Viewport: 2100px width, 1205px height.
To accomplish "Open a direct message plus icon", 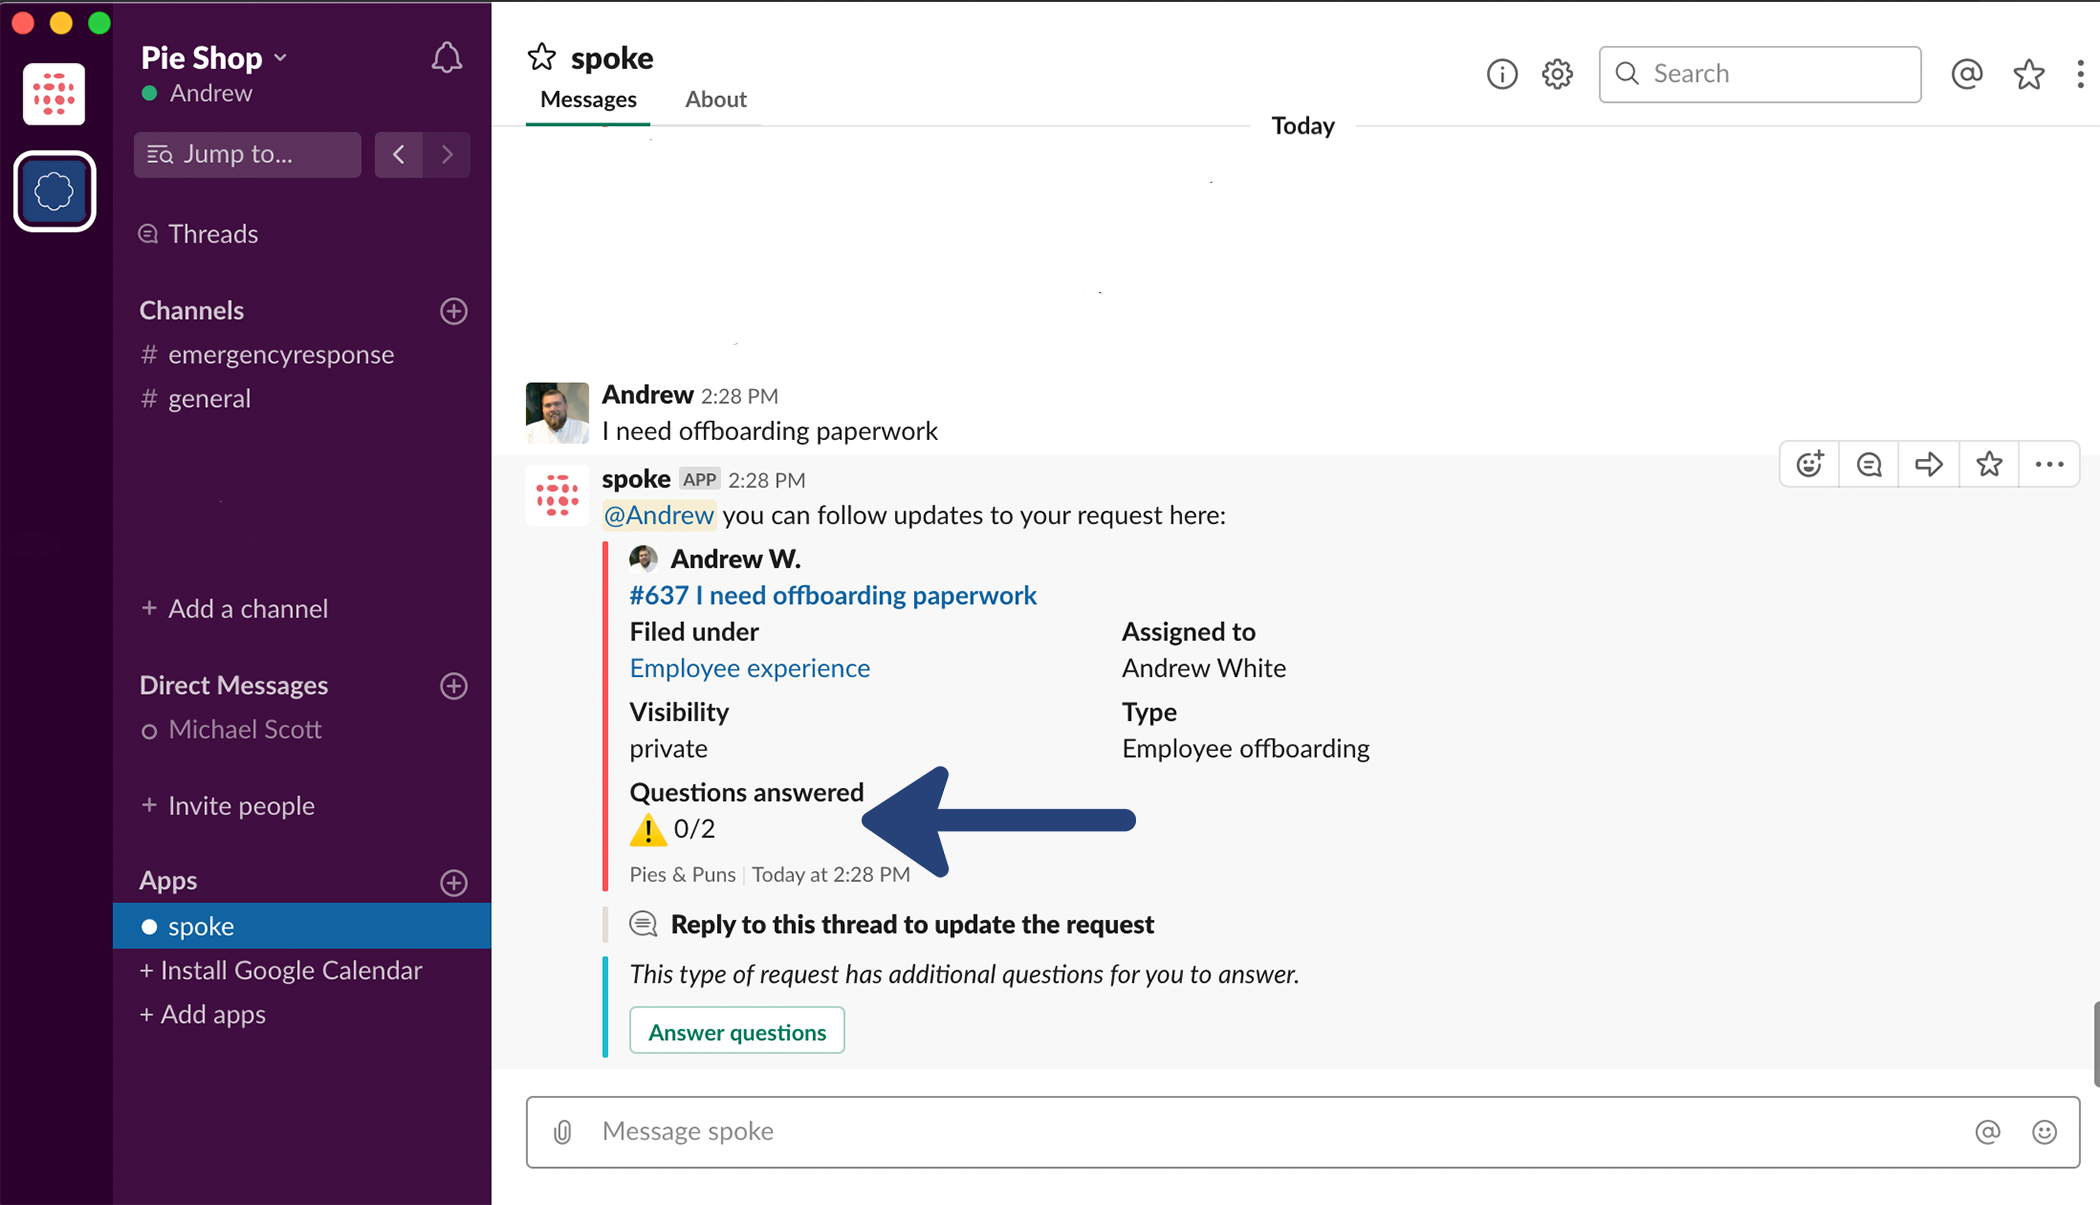I will pos(454,686).
